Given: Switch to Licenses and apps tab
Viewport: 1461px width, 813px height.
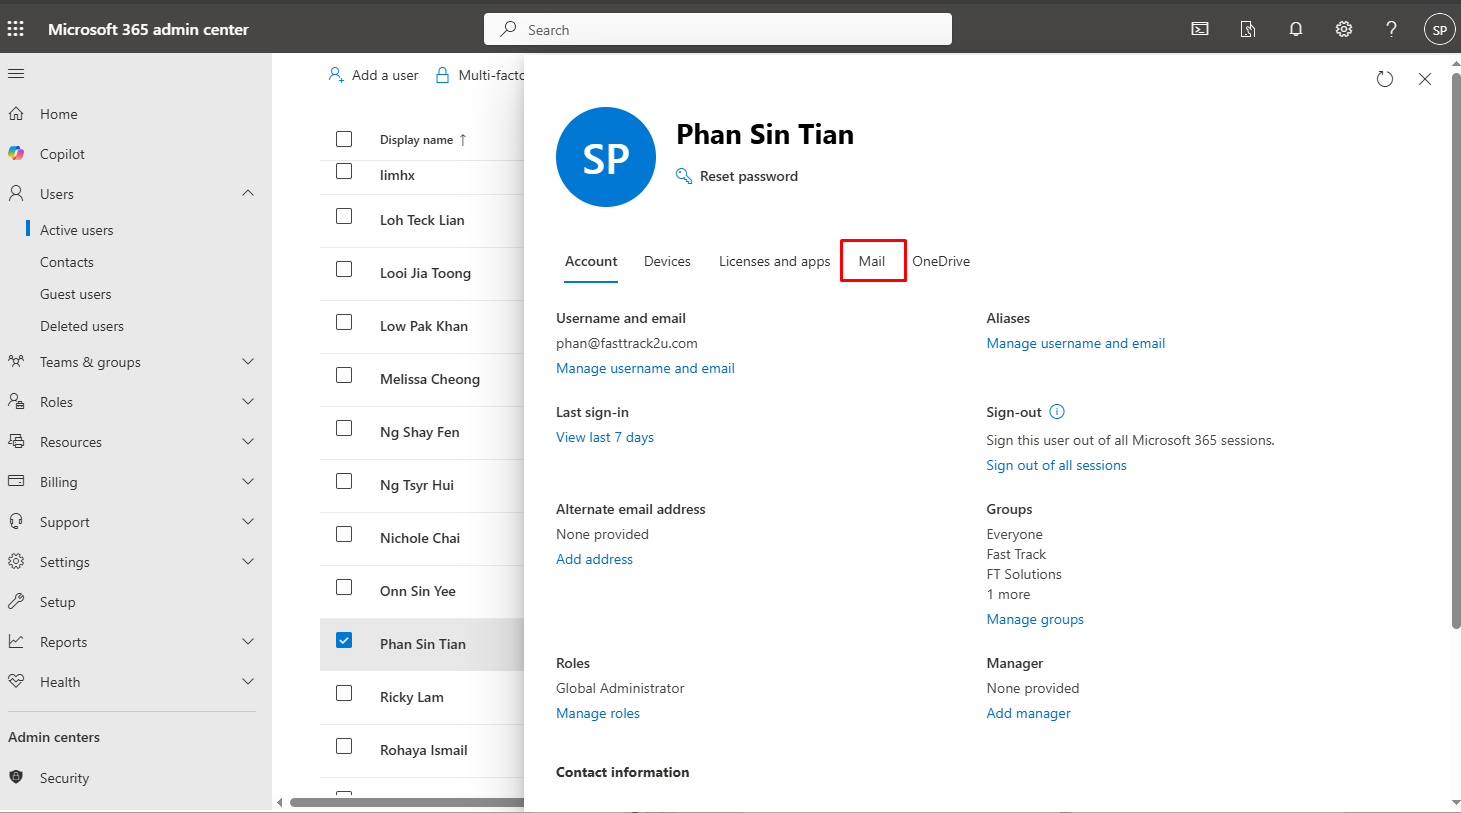Looking at the screenshot, I should point(775,261).
